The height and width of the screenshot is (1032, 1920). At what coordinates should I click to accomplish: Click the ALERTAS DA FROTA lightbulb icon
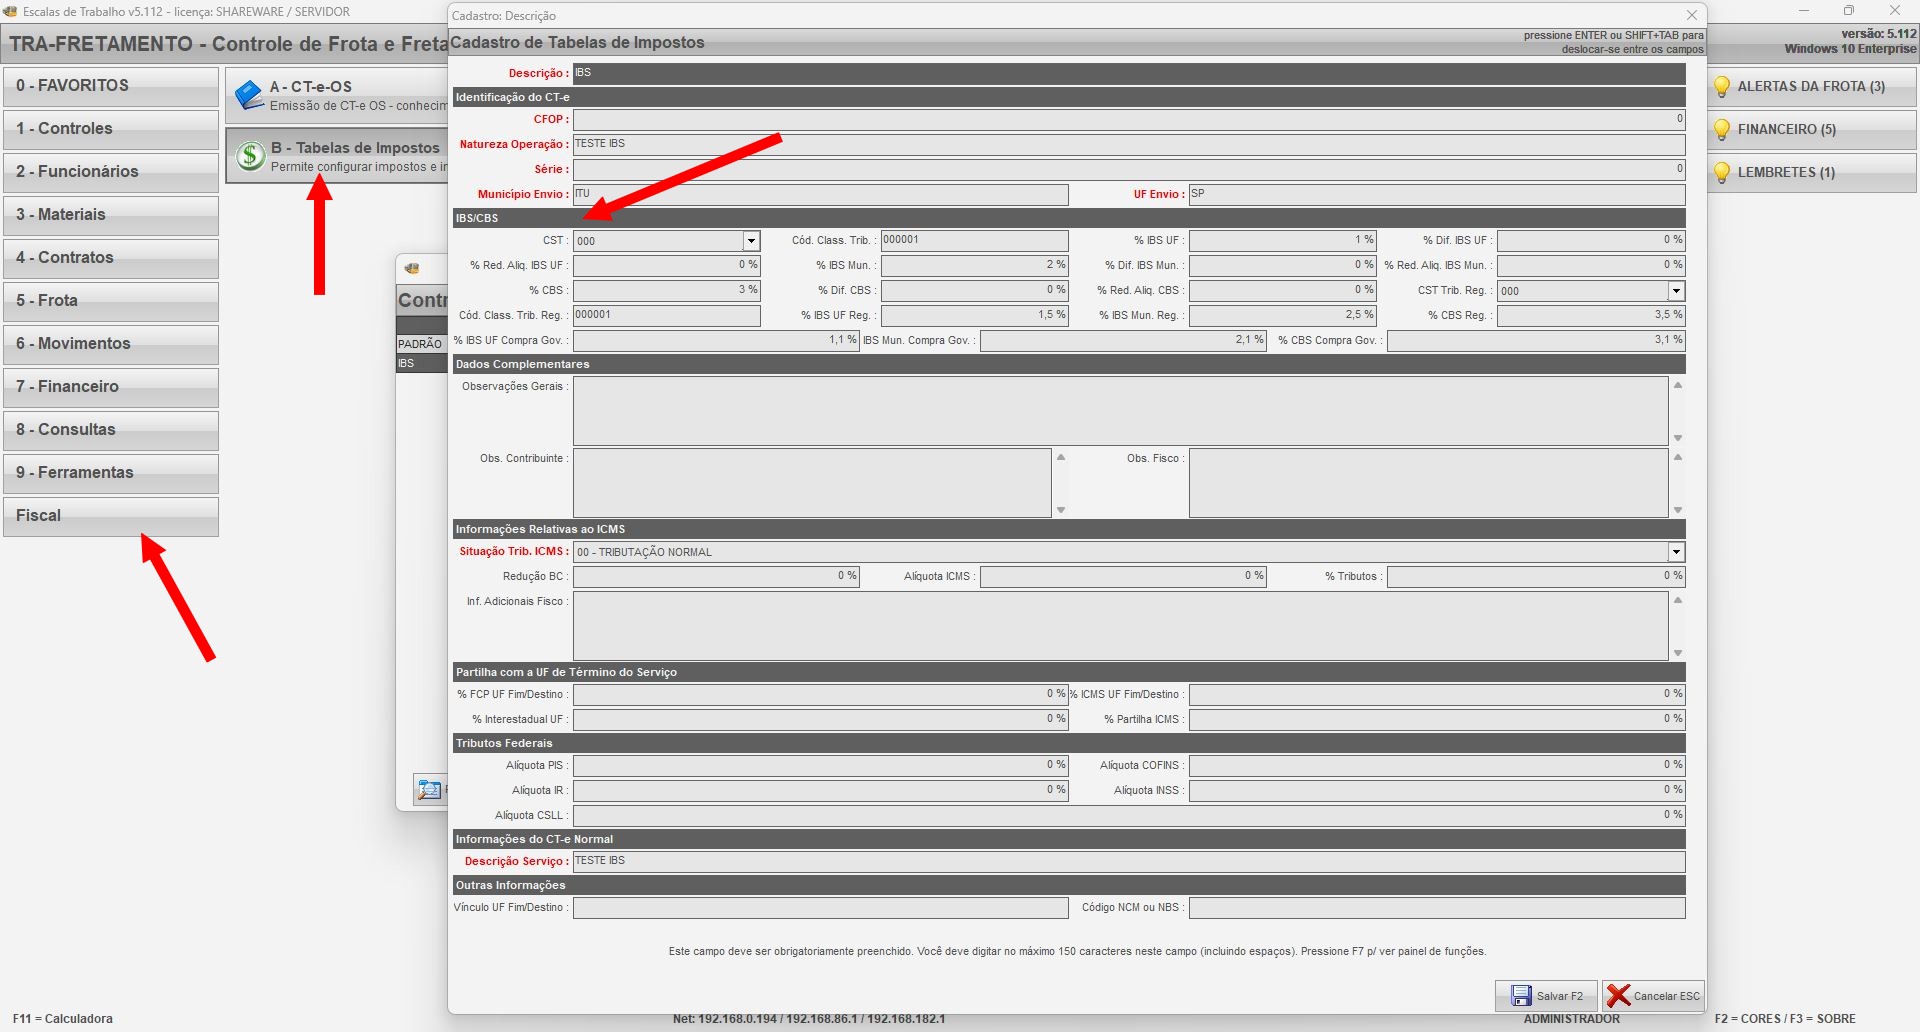(x=1721, y=87)
